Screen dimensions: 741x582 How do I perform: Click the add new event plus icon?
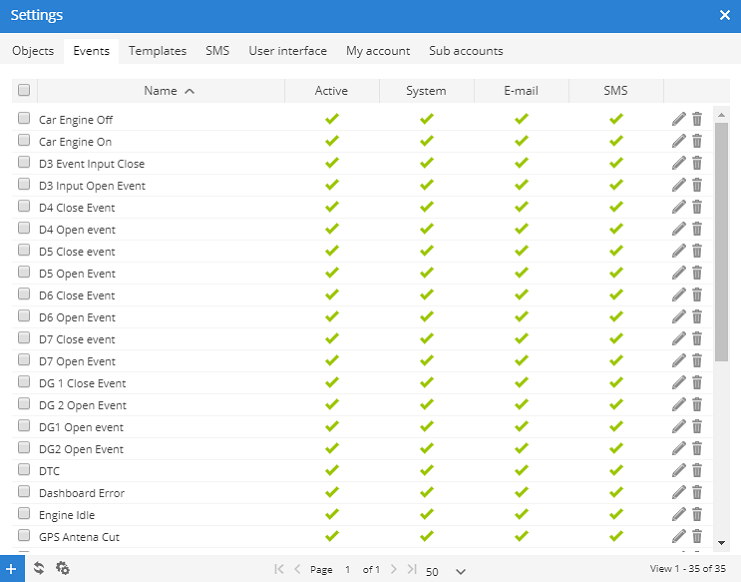[11, 568]
